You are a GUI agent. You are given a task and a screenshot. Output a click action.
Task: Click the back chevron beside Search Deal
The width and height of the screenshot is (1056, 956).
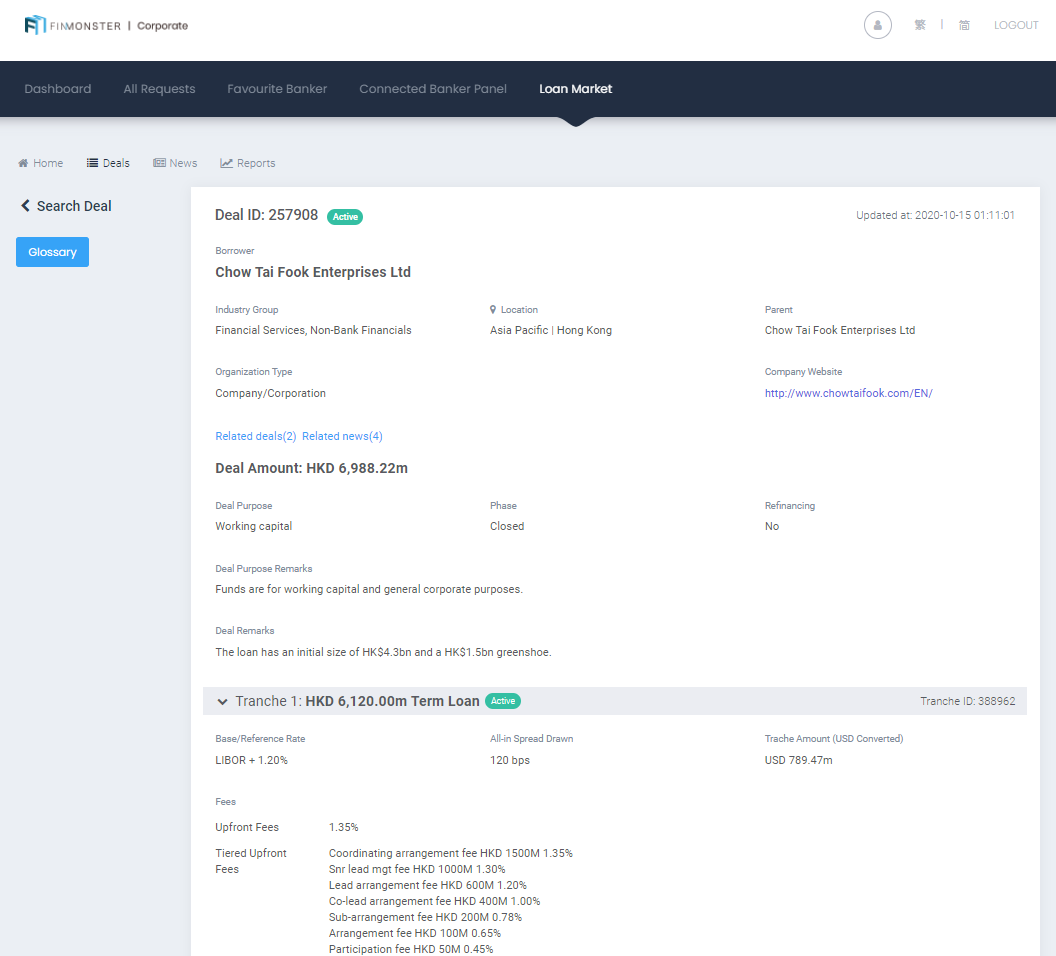point(26,206)
